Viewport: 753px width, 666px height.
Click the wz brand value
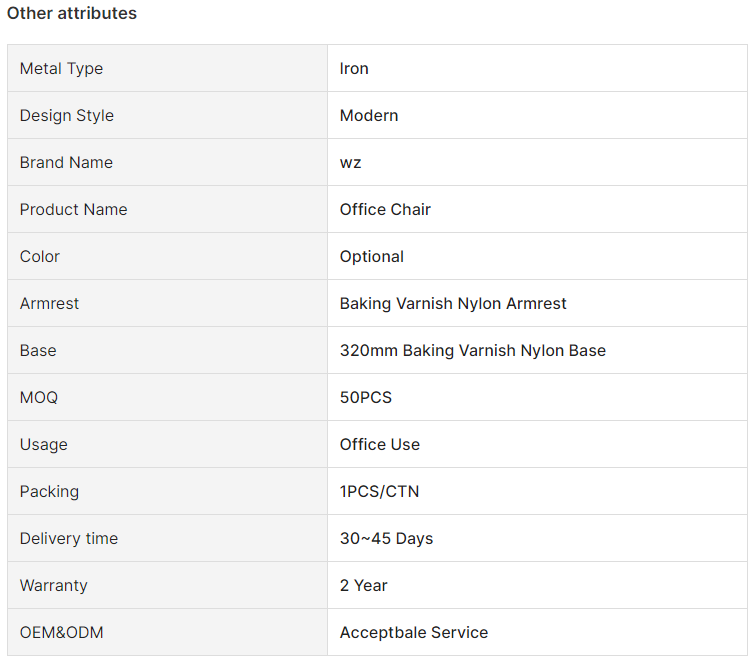[350, 163]
